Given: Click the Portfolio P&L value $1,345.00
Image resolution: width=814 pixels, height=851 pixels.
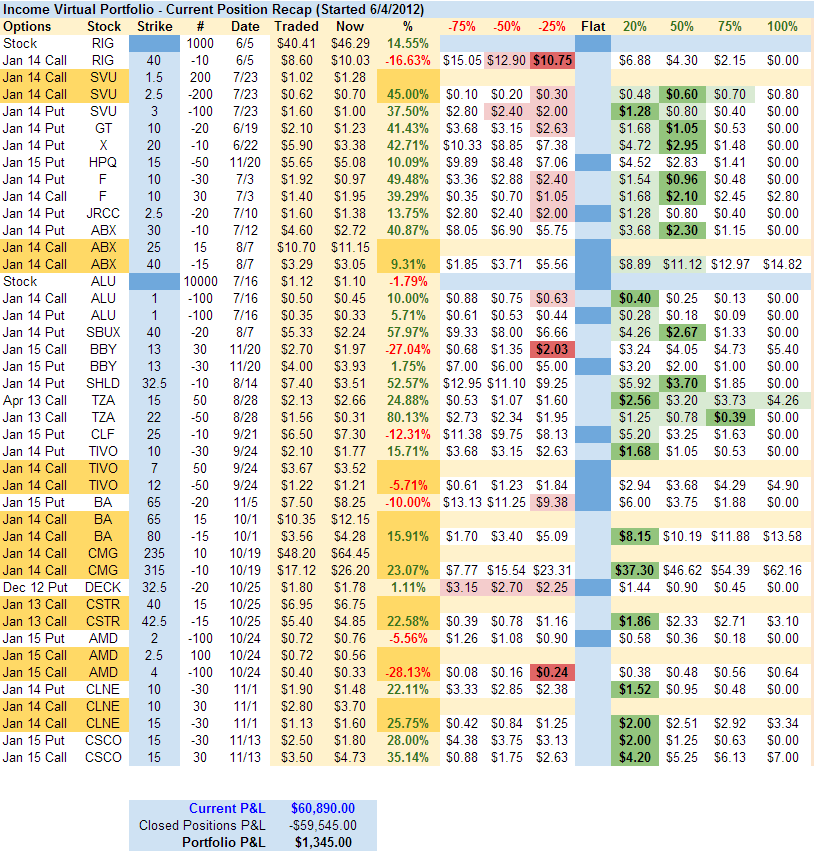Looking at the screenshot, I should tap(324, 842).
